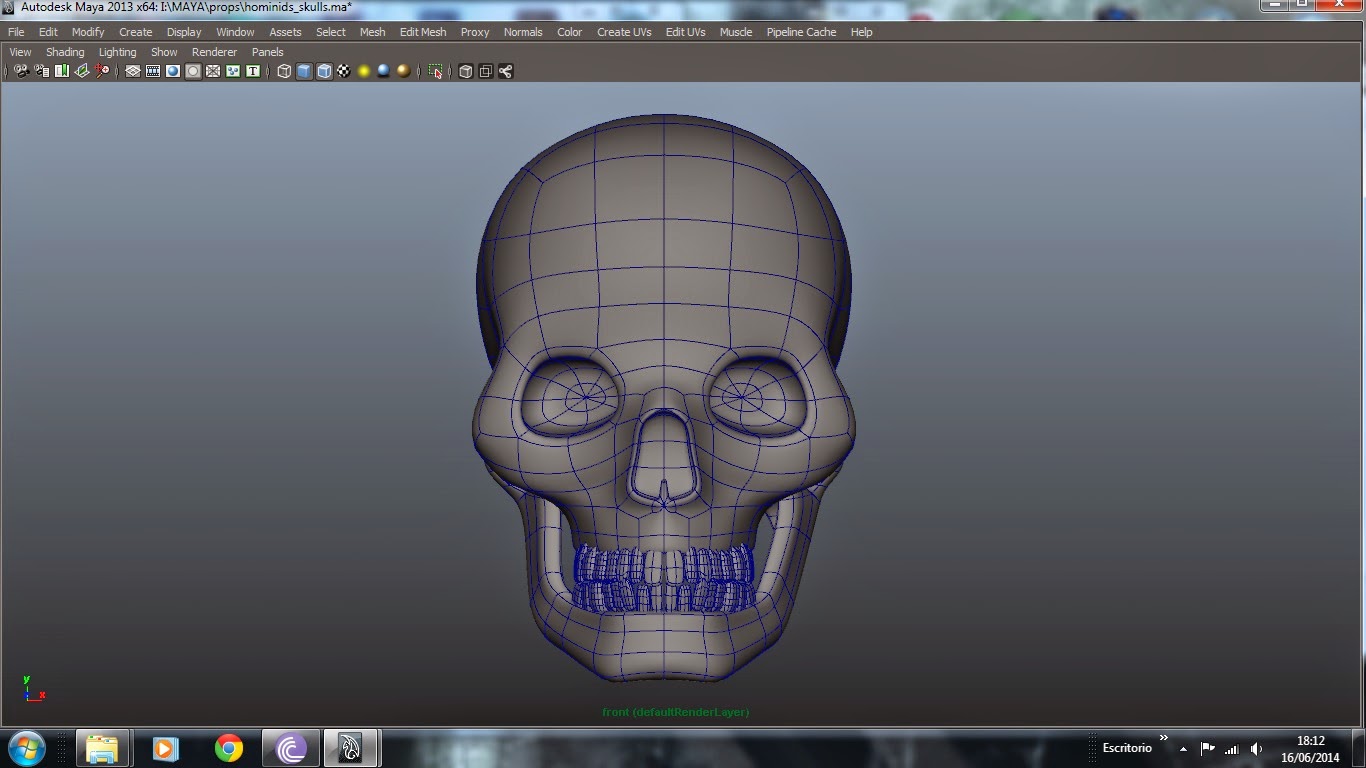Viewport: 1366px width, 768px height.
Task: Open the Renderer menu of the viewport
Action: click(x=214, y=52)
